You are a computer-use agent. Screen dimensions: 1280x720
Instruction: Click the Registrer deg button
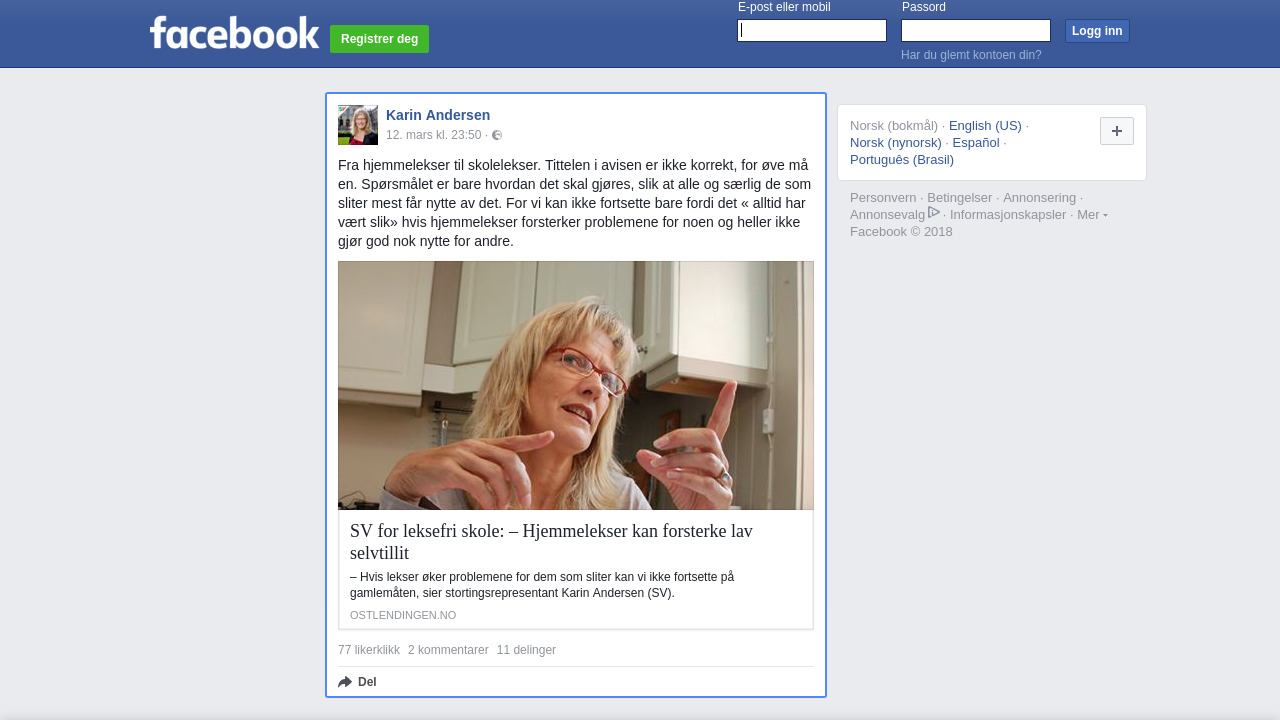point(379,39)
